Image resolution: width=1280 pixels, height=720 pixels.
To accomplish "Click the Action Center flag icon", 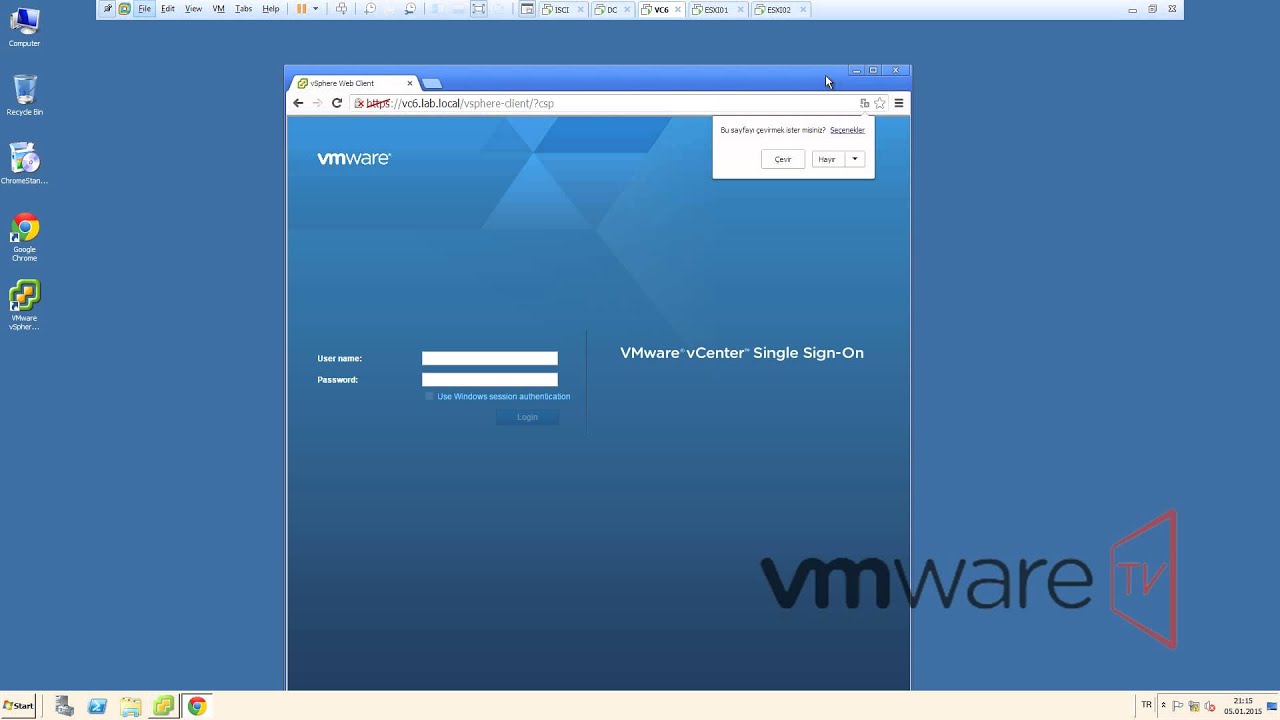I will tap(1177, 706).
